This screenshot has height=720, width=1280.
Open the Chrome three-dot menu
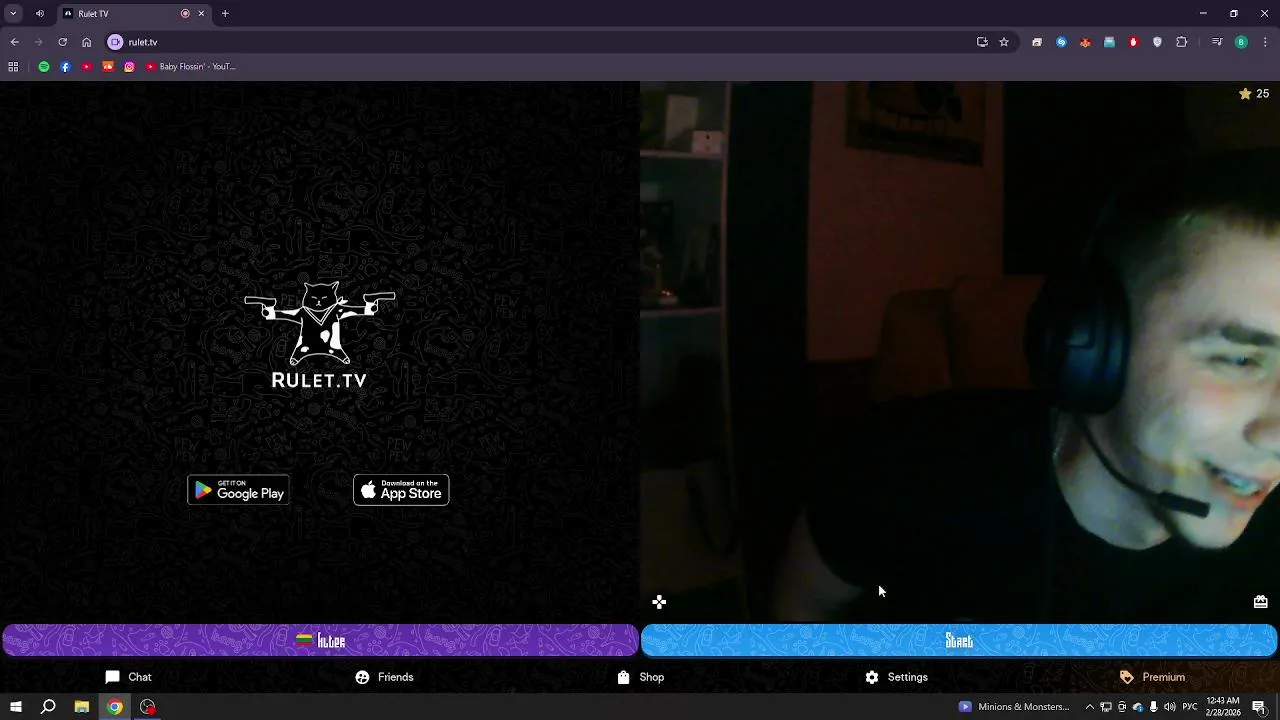tap(1265, 42)
